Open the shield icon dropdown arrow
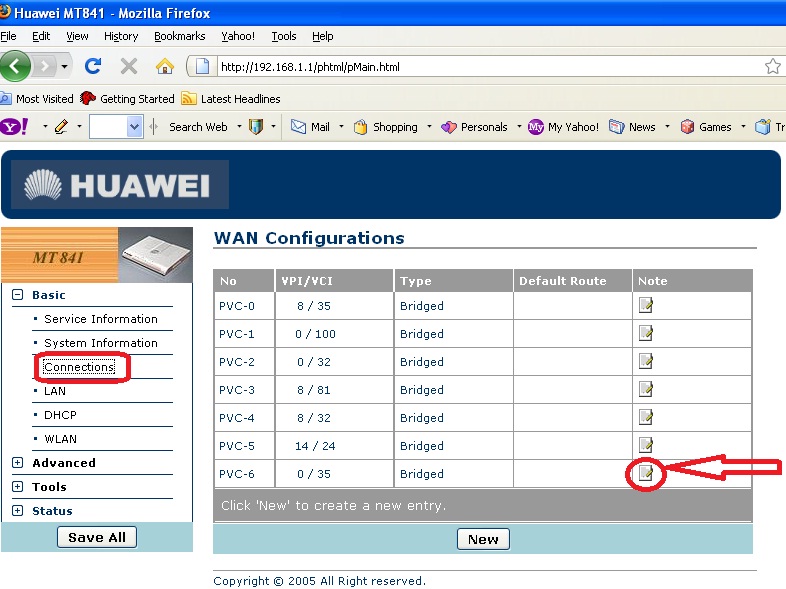This screenshot has width=786, height=589. [273, 127]
